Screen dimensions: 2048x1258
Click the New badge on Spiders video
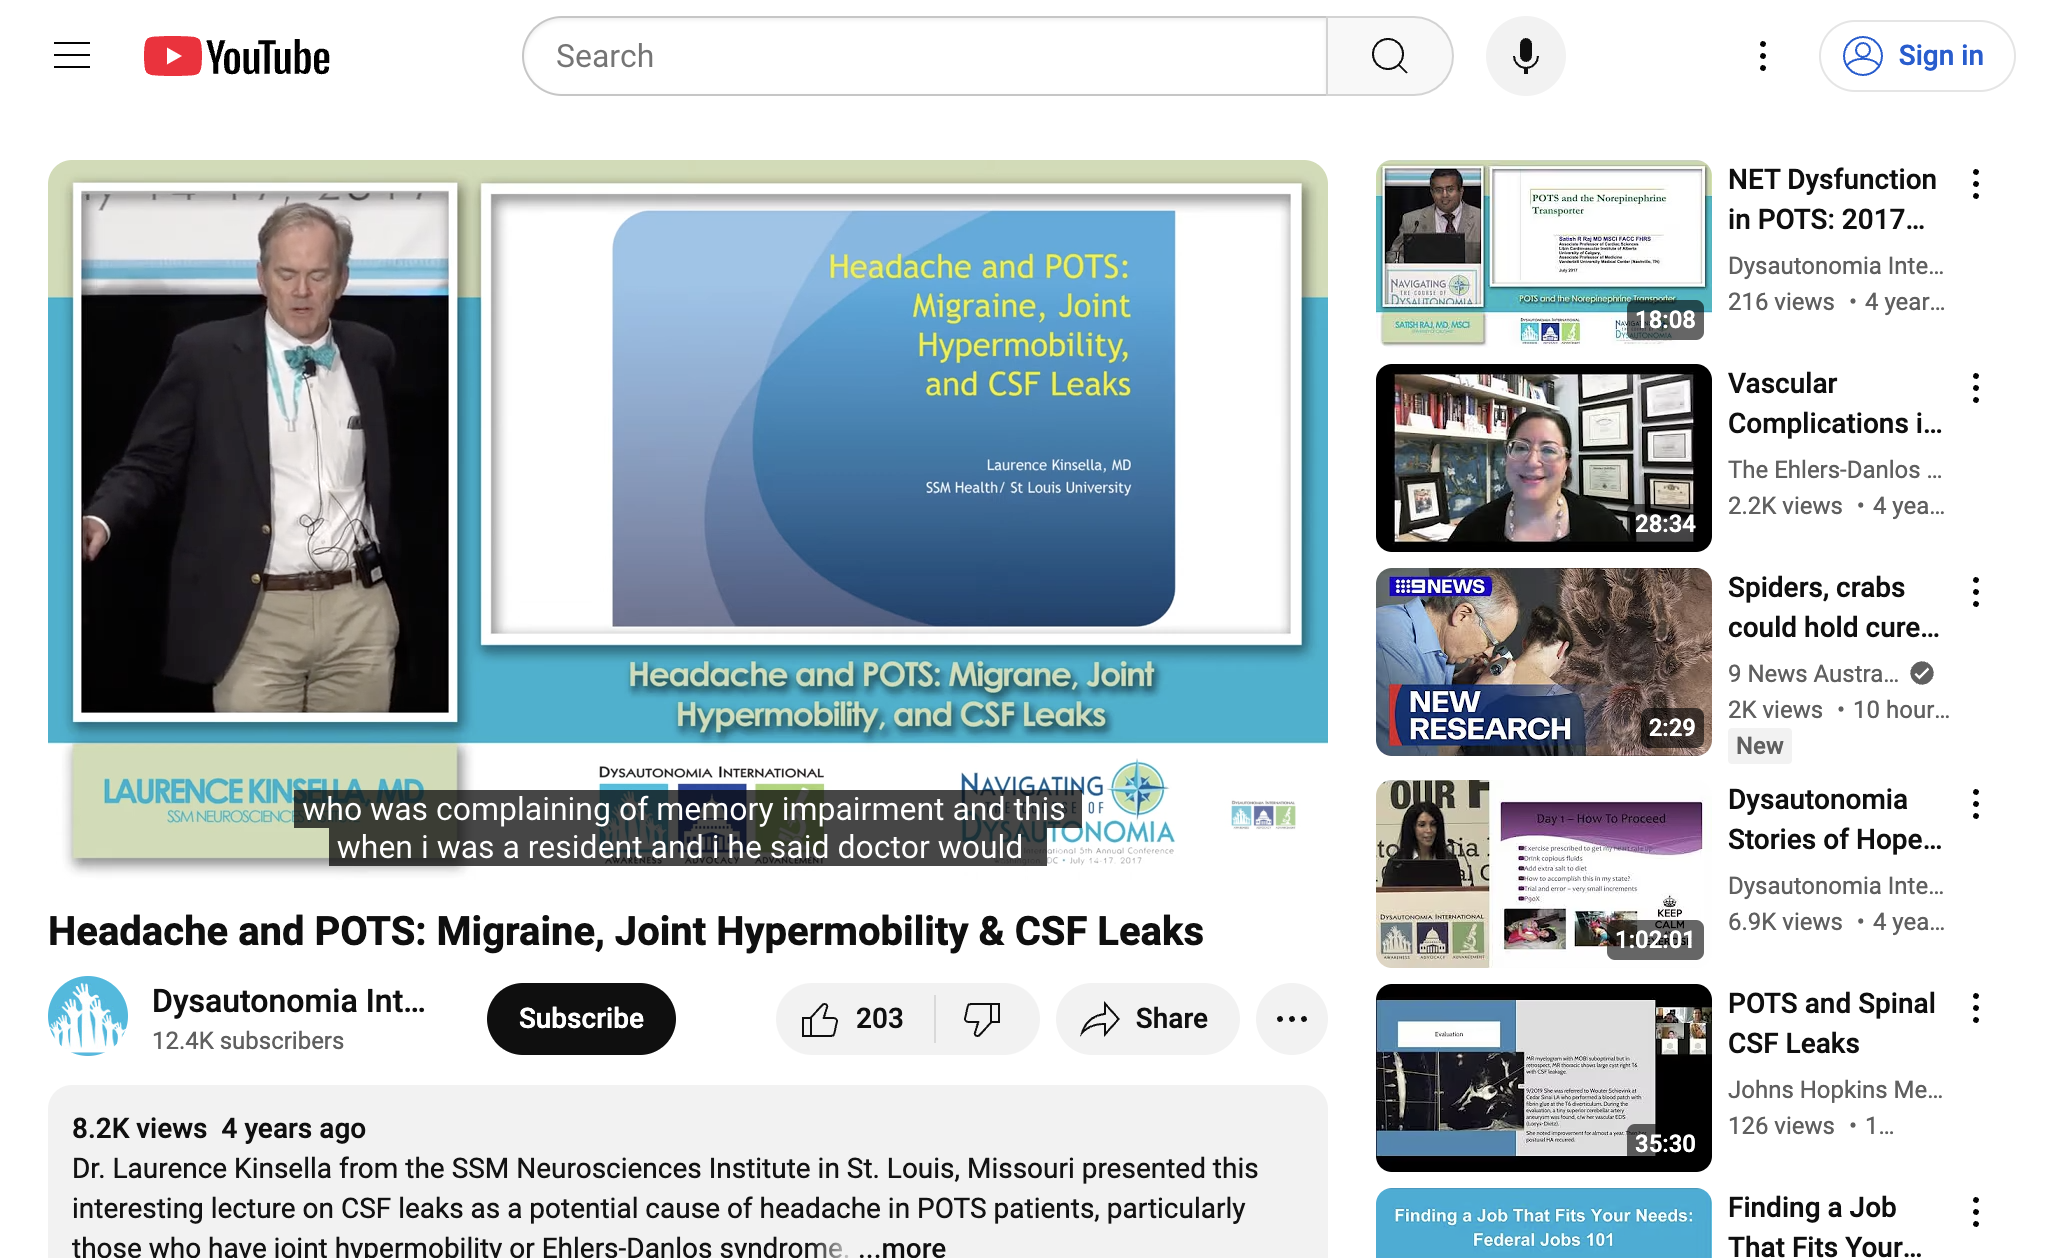1759,746
